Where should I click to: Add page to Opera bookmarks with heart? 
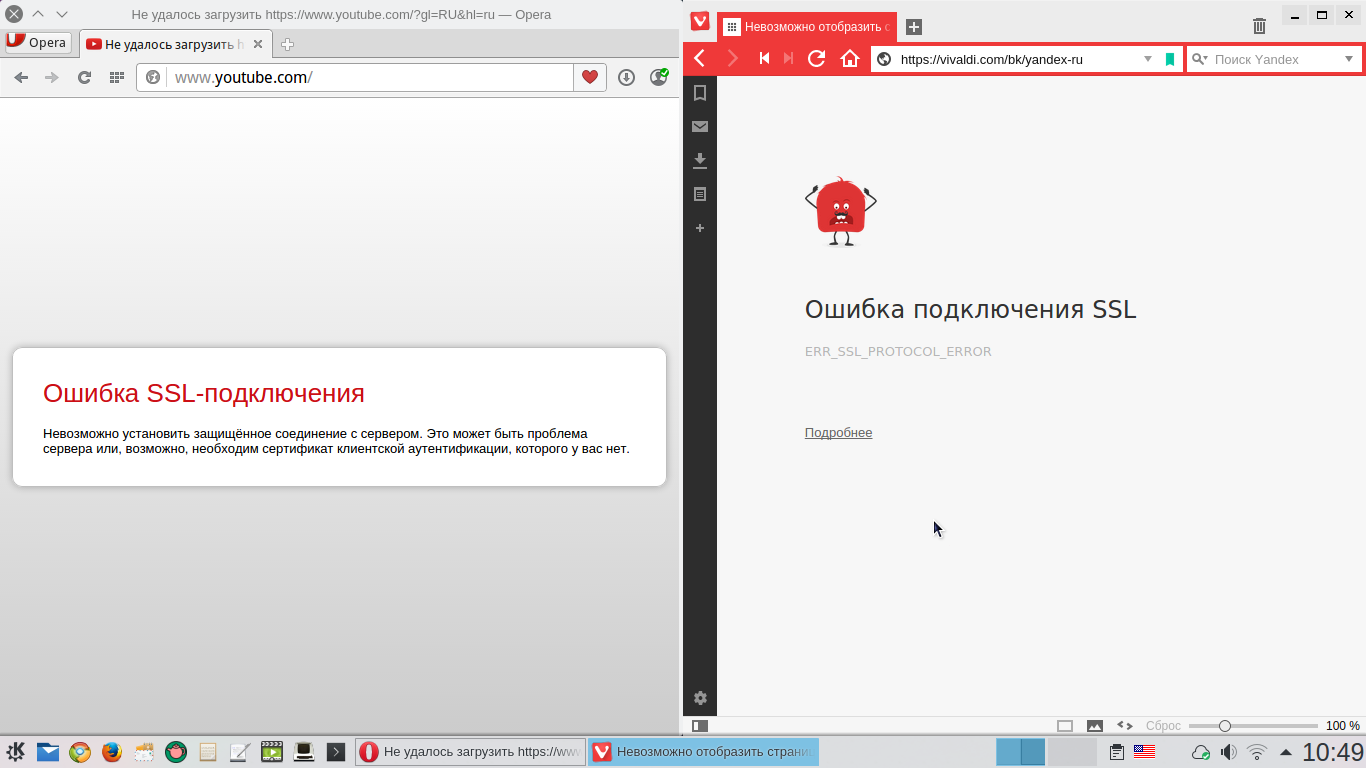(590, 77)
